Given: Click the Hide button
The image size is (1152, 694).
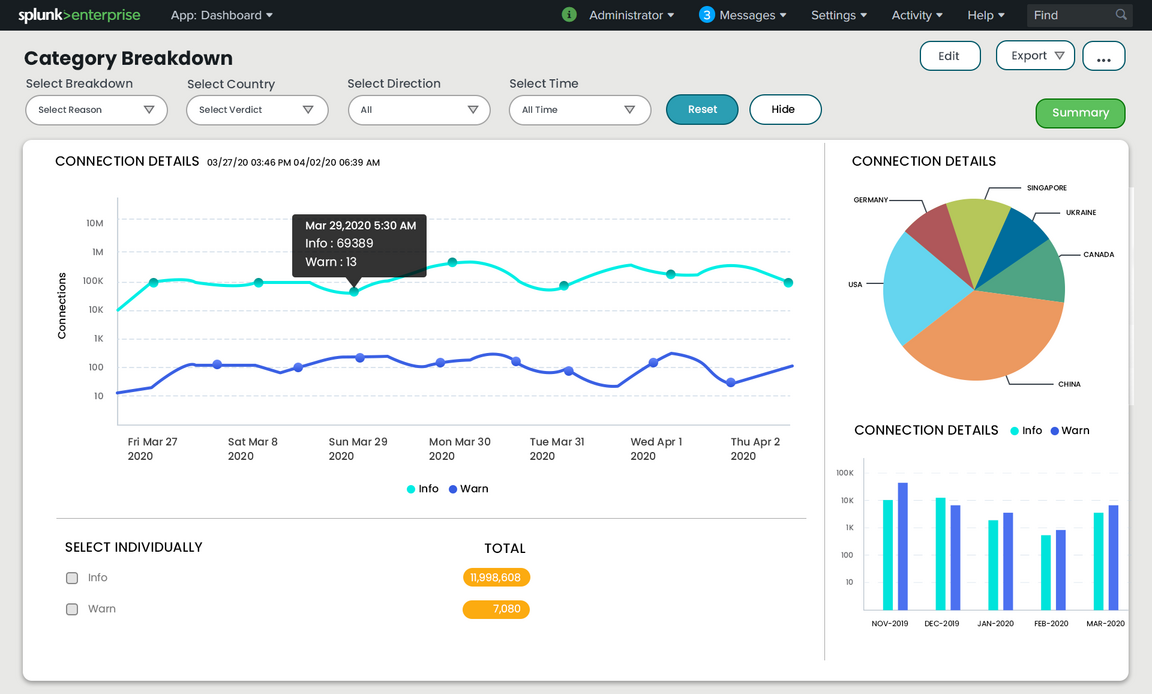Looking at the screenshot, I should click(x=785, y=109).
